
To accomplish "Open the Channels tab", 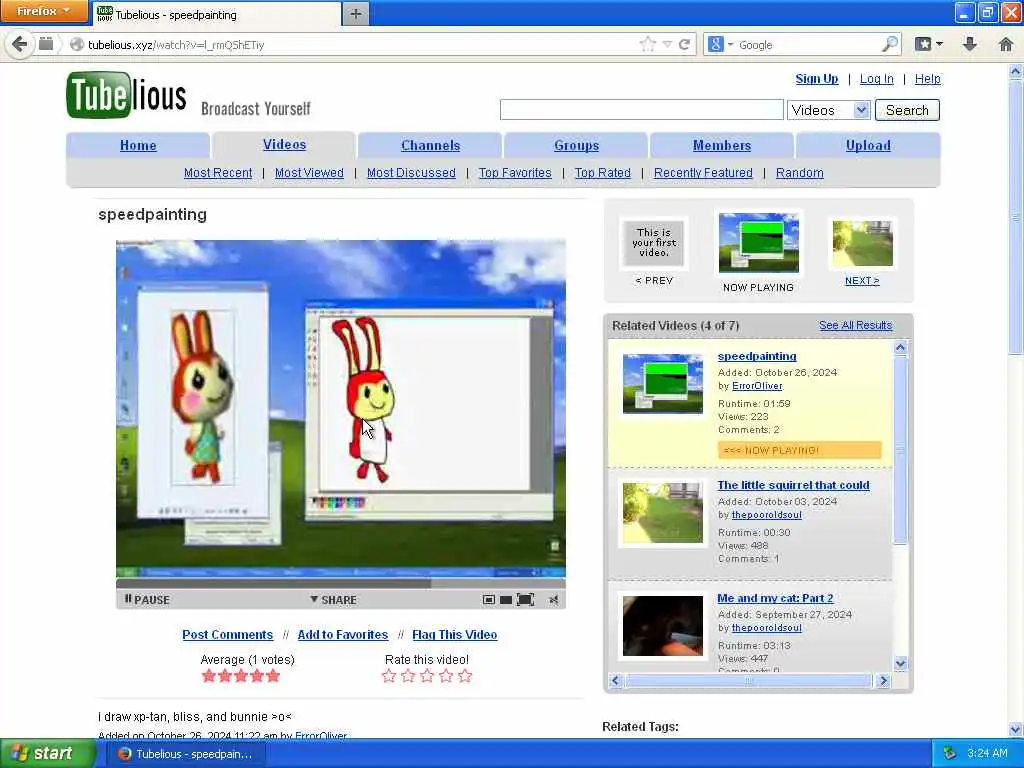I will pos(430,145).
